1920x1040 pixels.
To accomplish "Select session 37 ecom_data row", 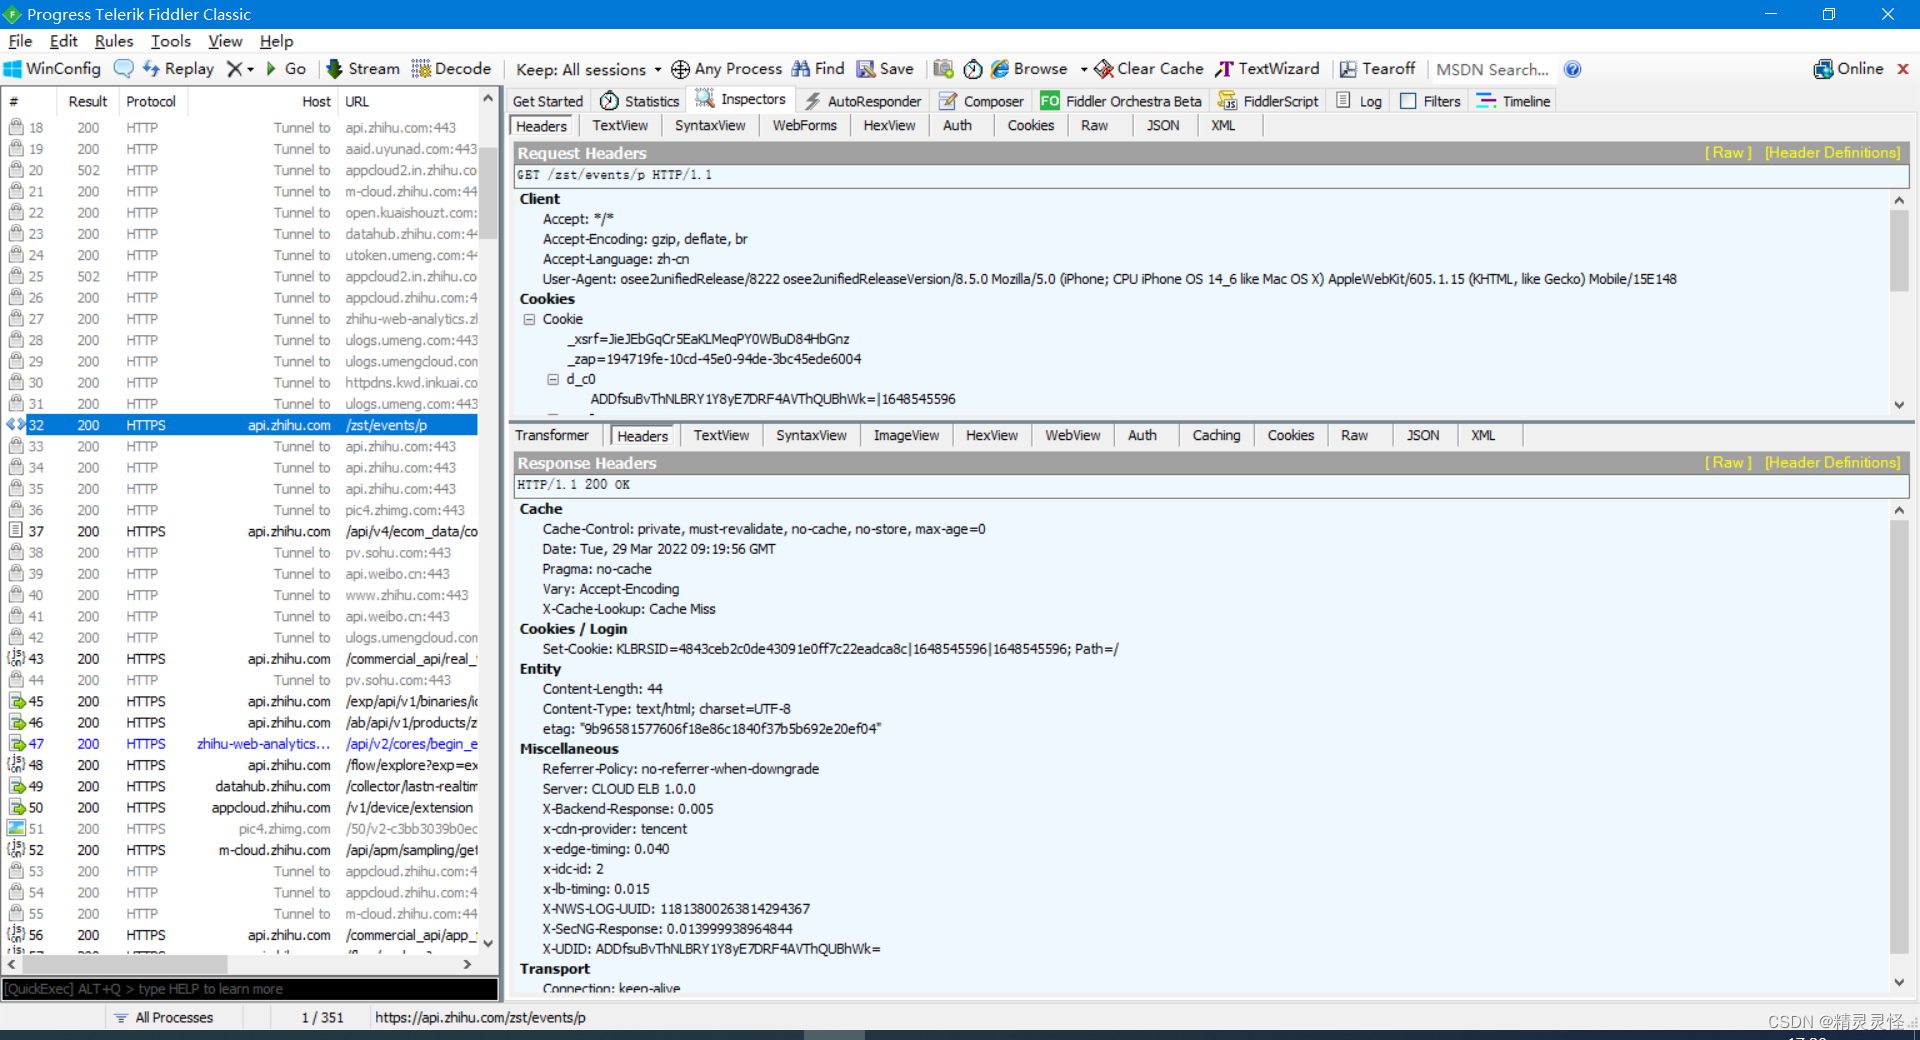I will point(242,532).
